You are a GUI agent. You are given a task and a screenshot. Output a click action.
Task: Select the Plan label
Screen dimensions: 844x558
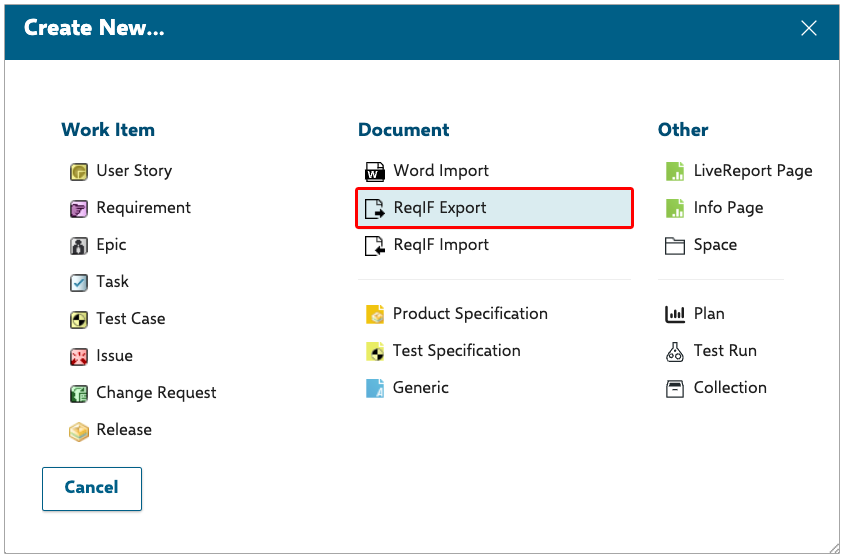(x=708, y=314)
